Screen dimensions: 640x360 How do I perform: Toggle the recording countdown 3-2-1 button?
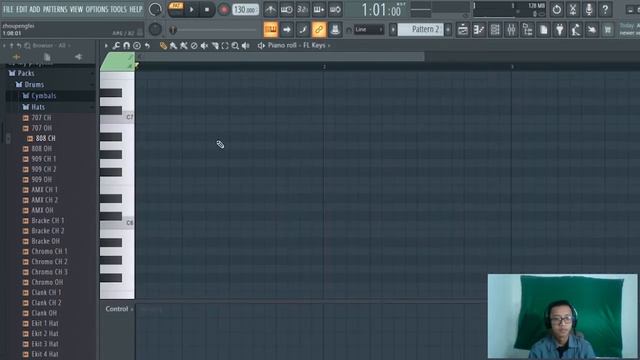click(302, 9)
